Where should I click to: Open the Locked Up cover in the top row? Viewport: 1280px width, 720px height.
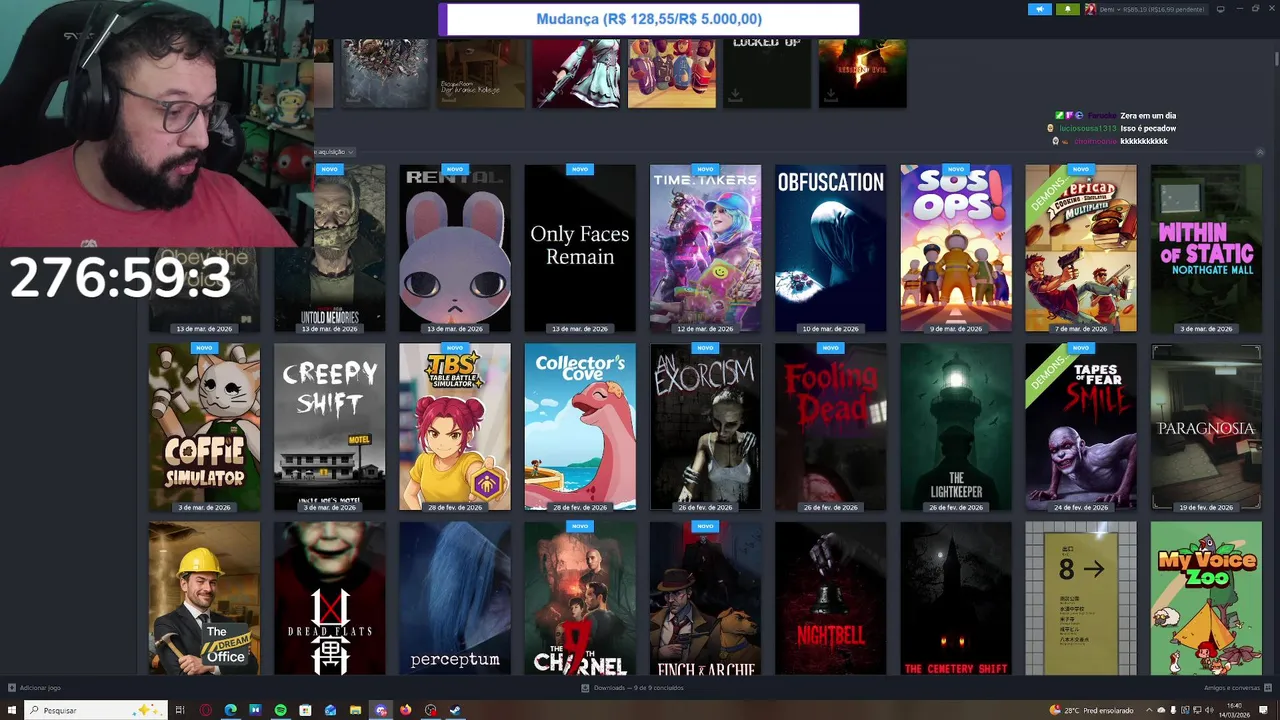click(767, 73)
